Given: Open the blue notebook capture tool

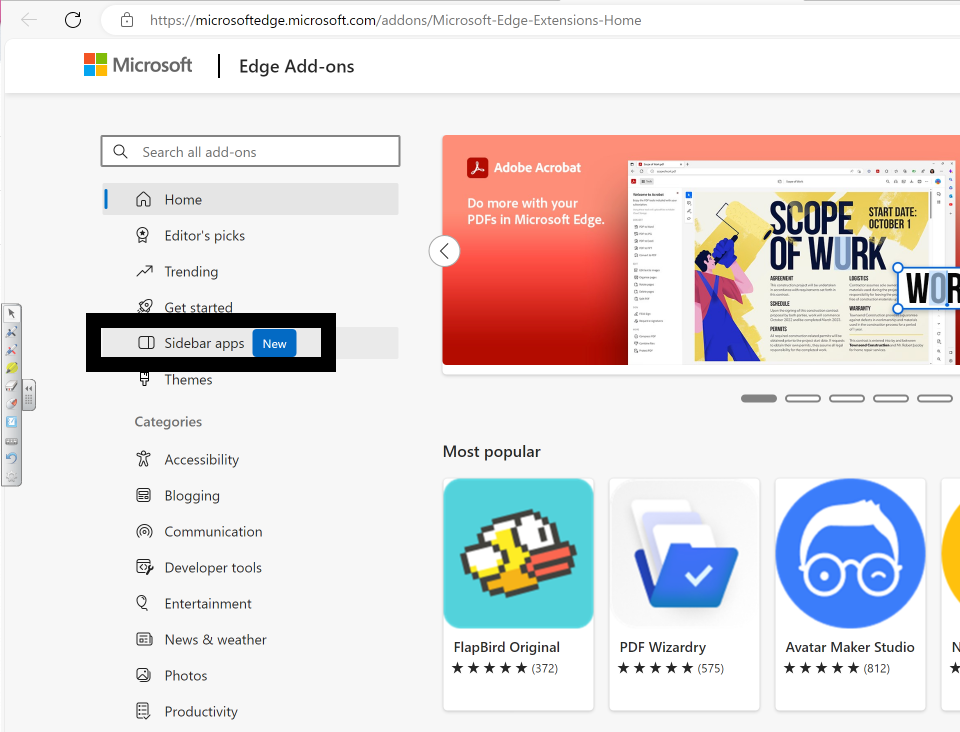Looking at the screenshot, I should pos(12,422).
